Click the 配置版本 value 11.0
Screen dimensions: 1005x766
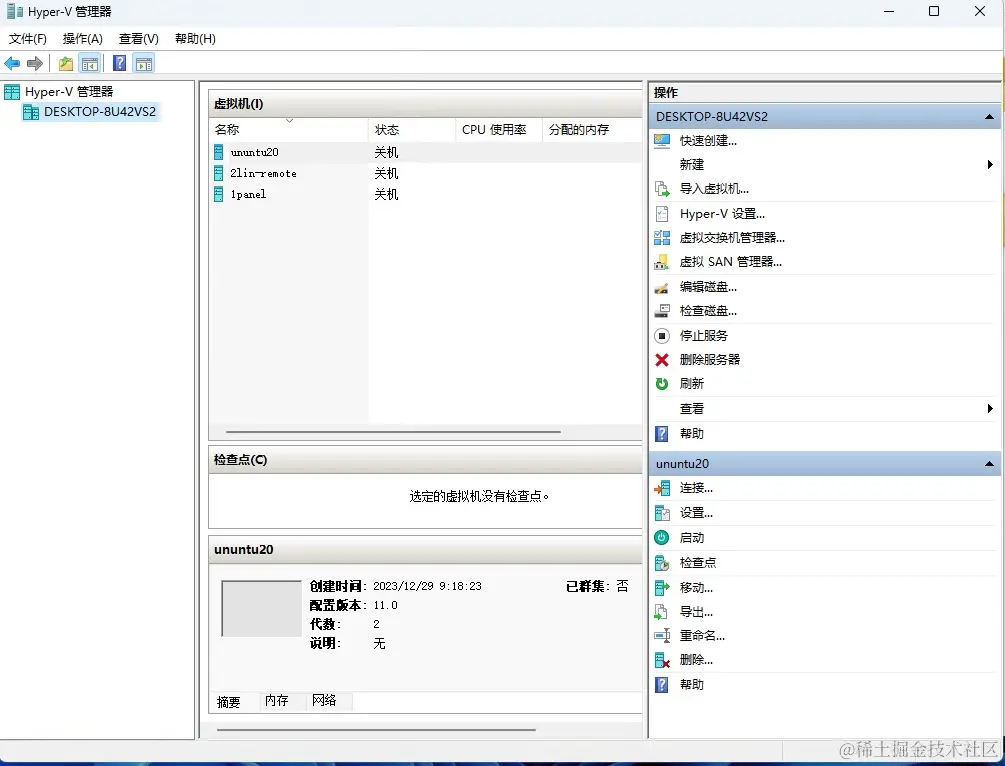pyautogui.click(x=385, y=605)
